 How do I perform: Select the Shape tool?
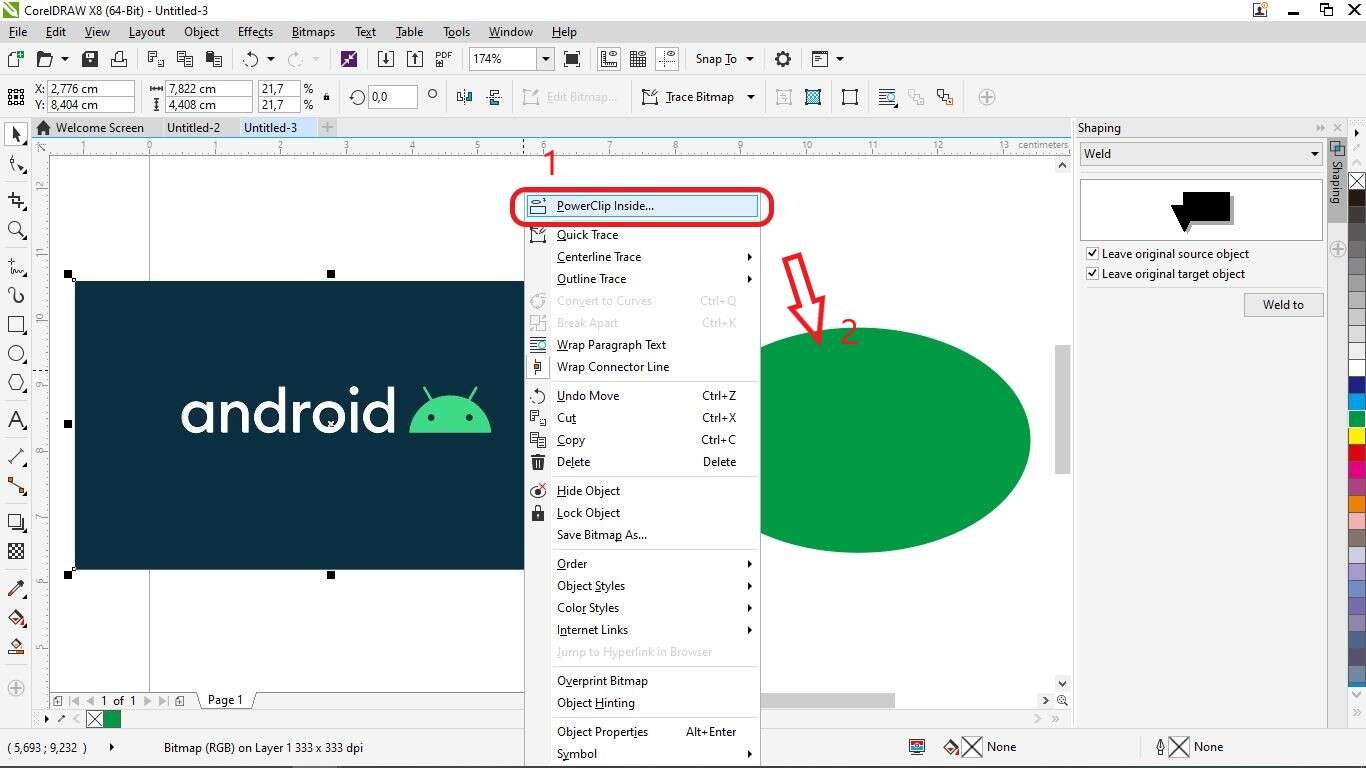coord(15,164)
